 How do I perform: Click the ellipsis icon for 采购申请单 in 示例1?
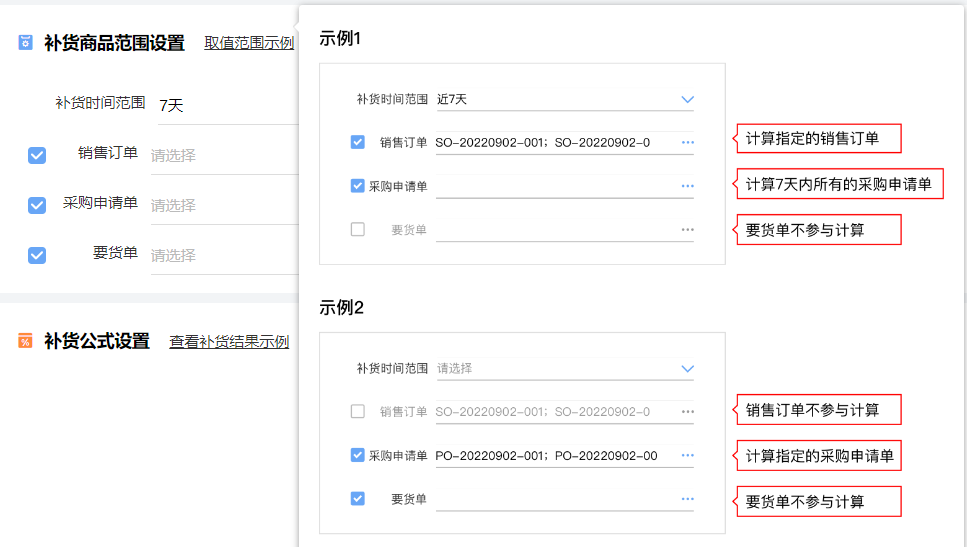coord(687,186)
